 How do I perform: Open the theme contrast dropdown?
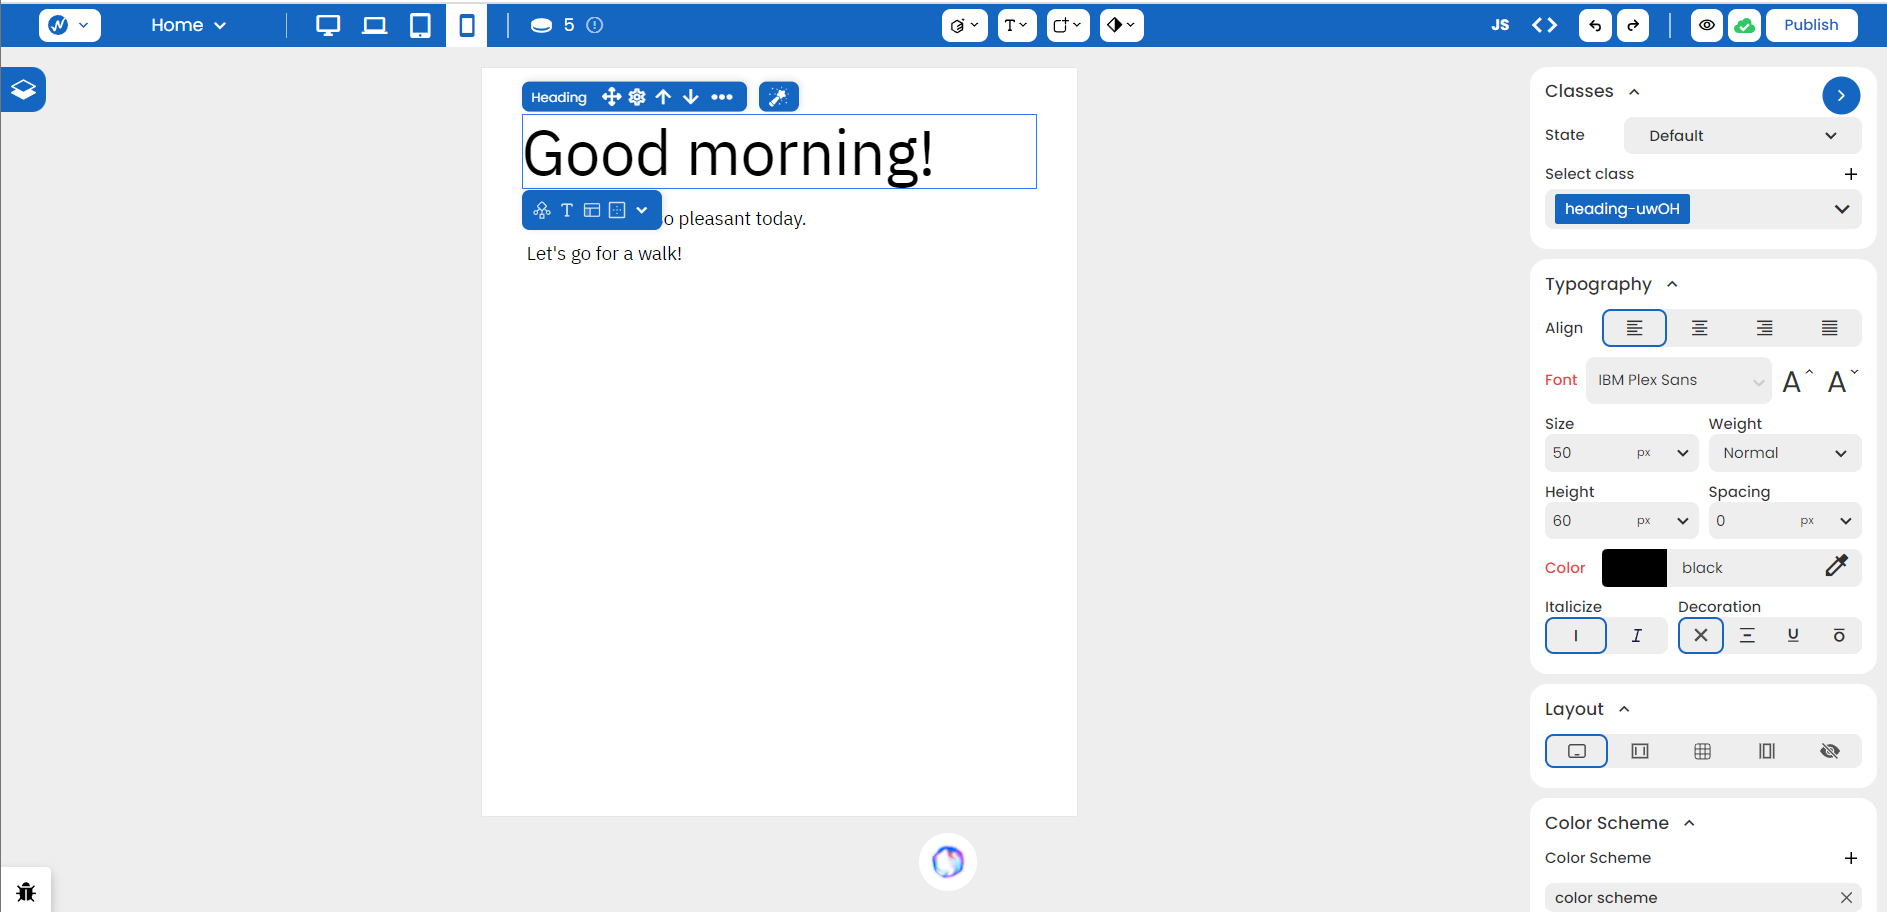[1122, 25]
